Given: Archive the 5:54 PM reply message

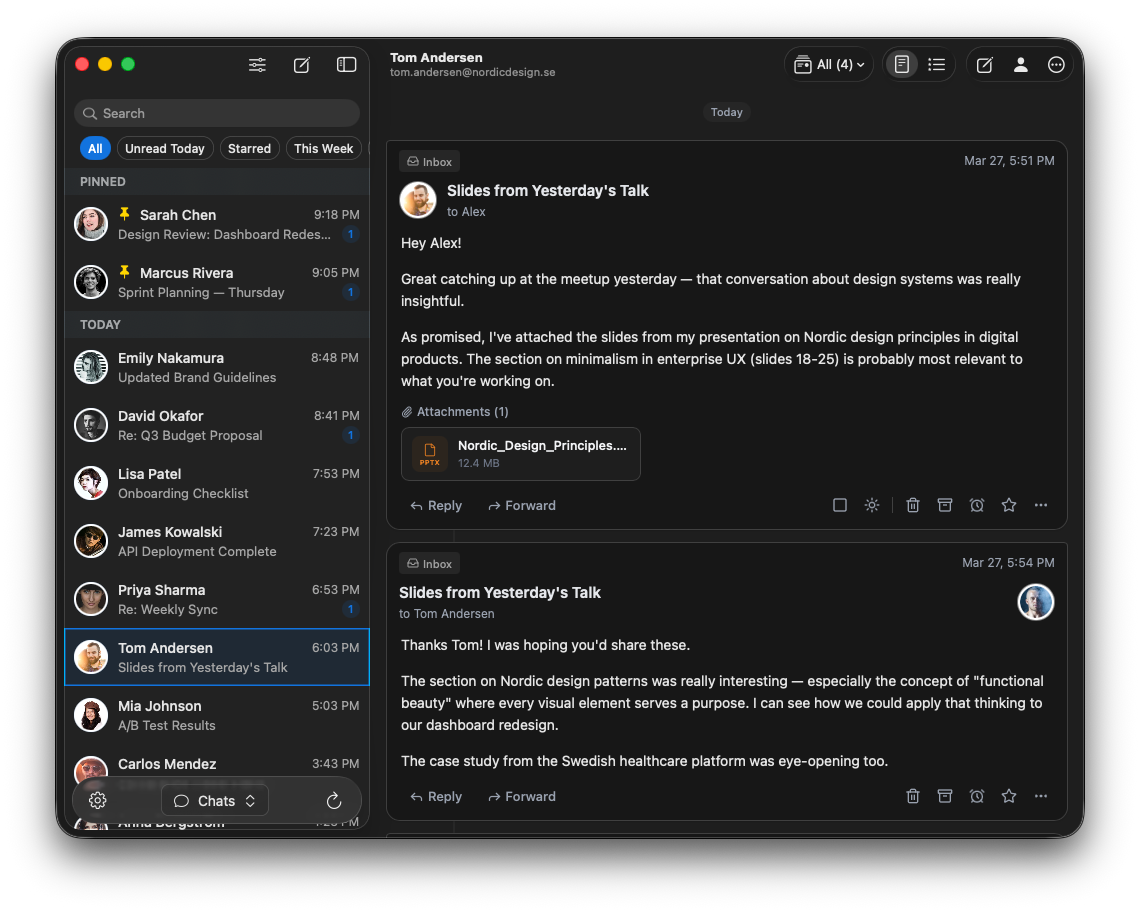Looking at the screenshot, I should (944, 796).
